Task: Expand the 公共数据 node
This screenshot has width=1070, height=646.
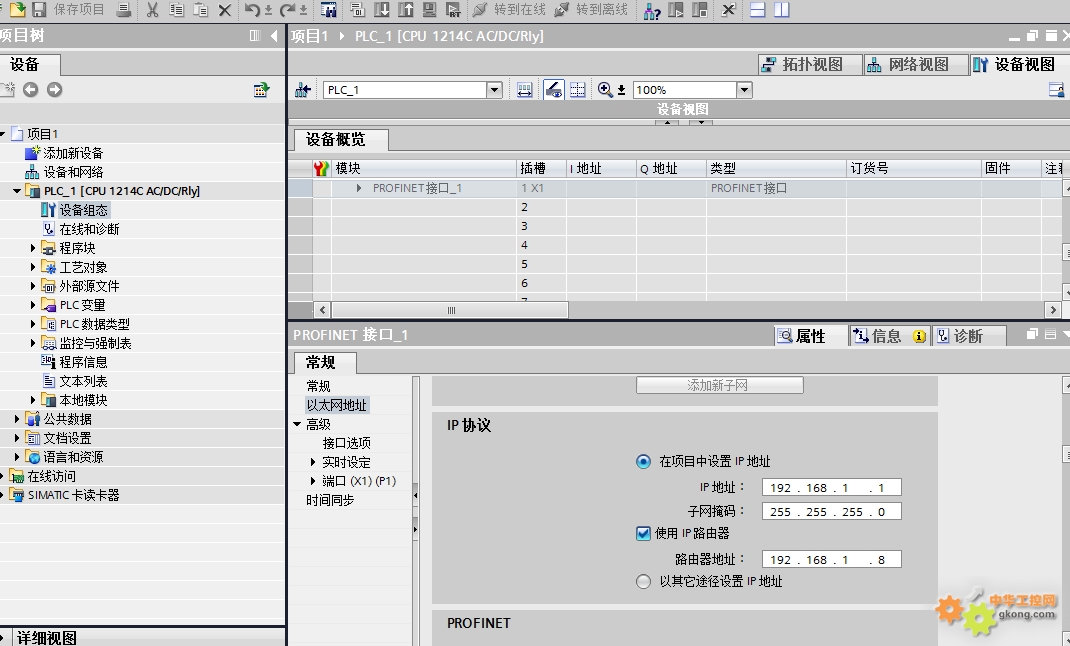Action: pos(17,419)
